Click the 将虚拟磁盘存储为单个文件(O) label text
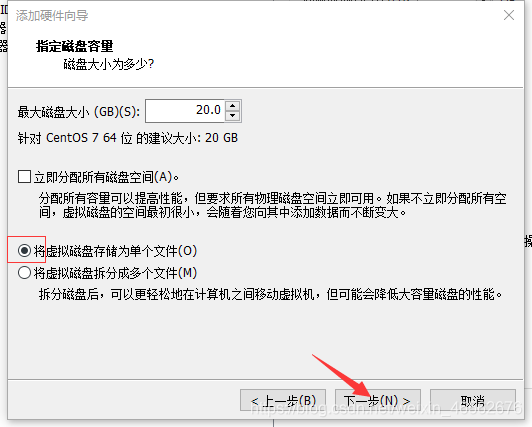532x427 pixels. (x=115, y=251)
